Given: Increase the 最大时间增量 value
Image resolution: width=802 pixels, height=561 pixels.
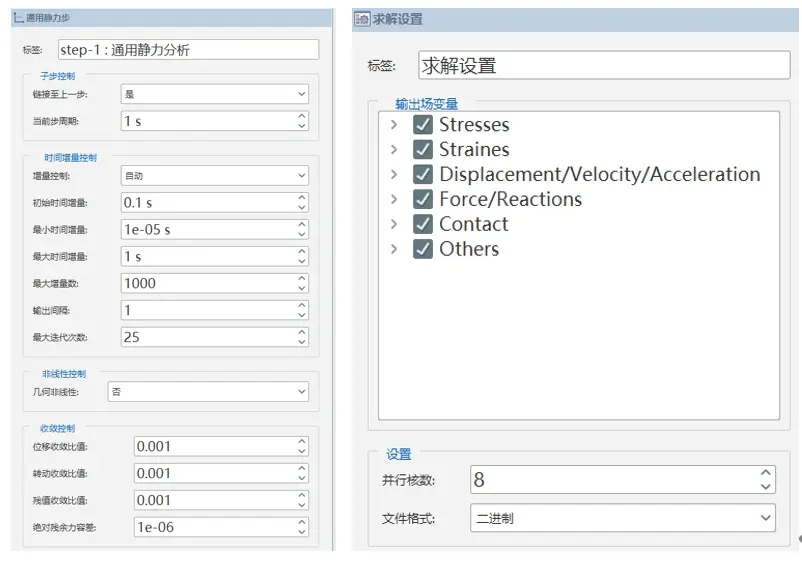Looking at the screenshot, I should click(302, 252).
